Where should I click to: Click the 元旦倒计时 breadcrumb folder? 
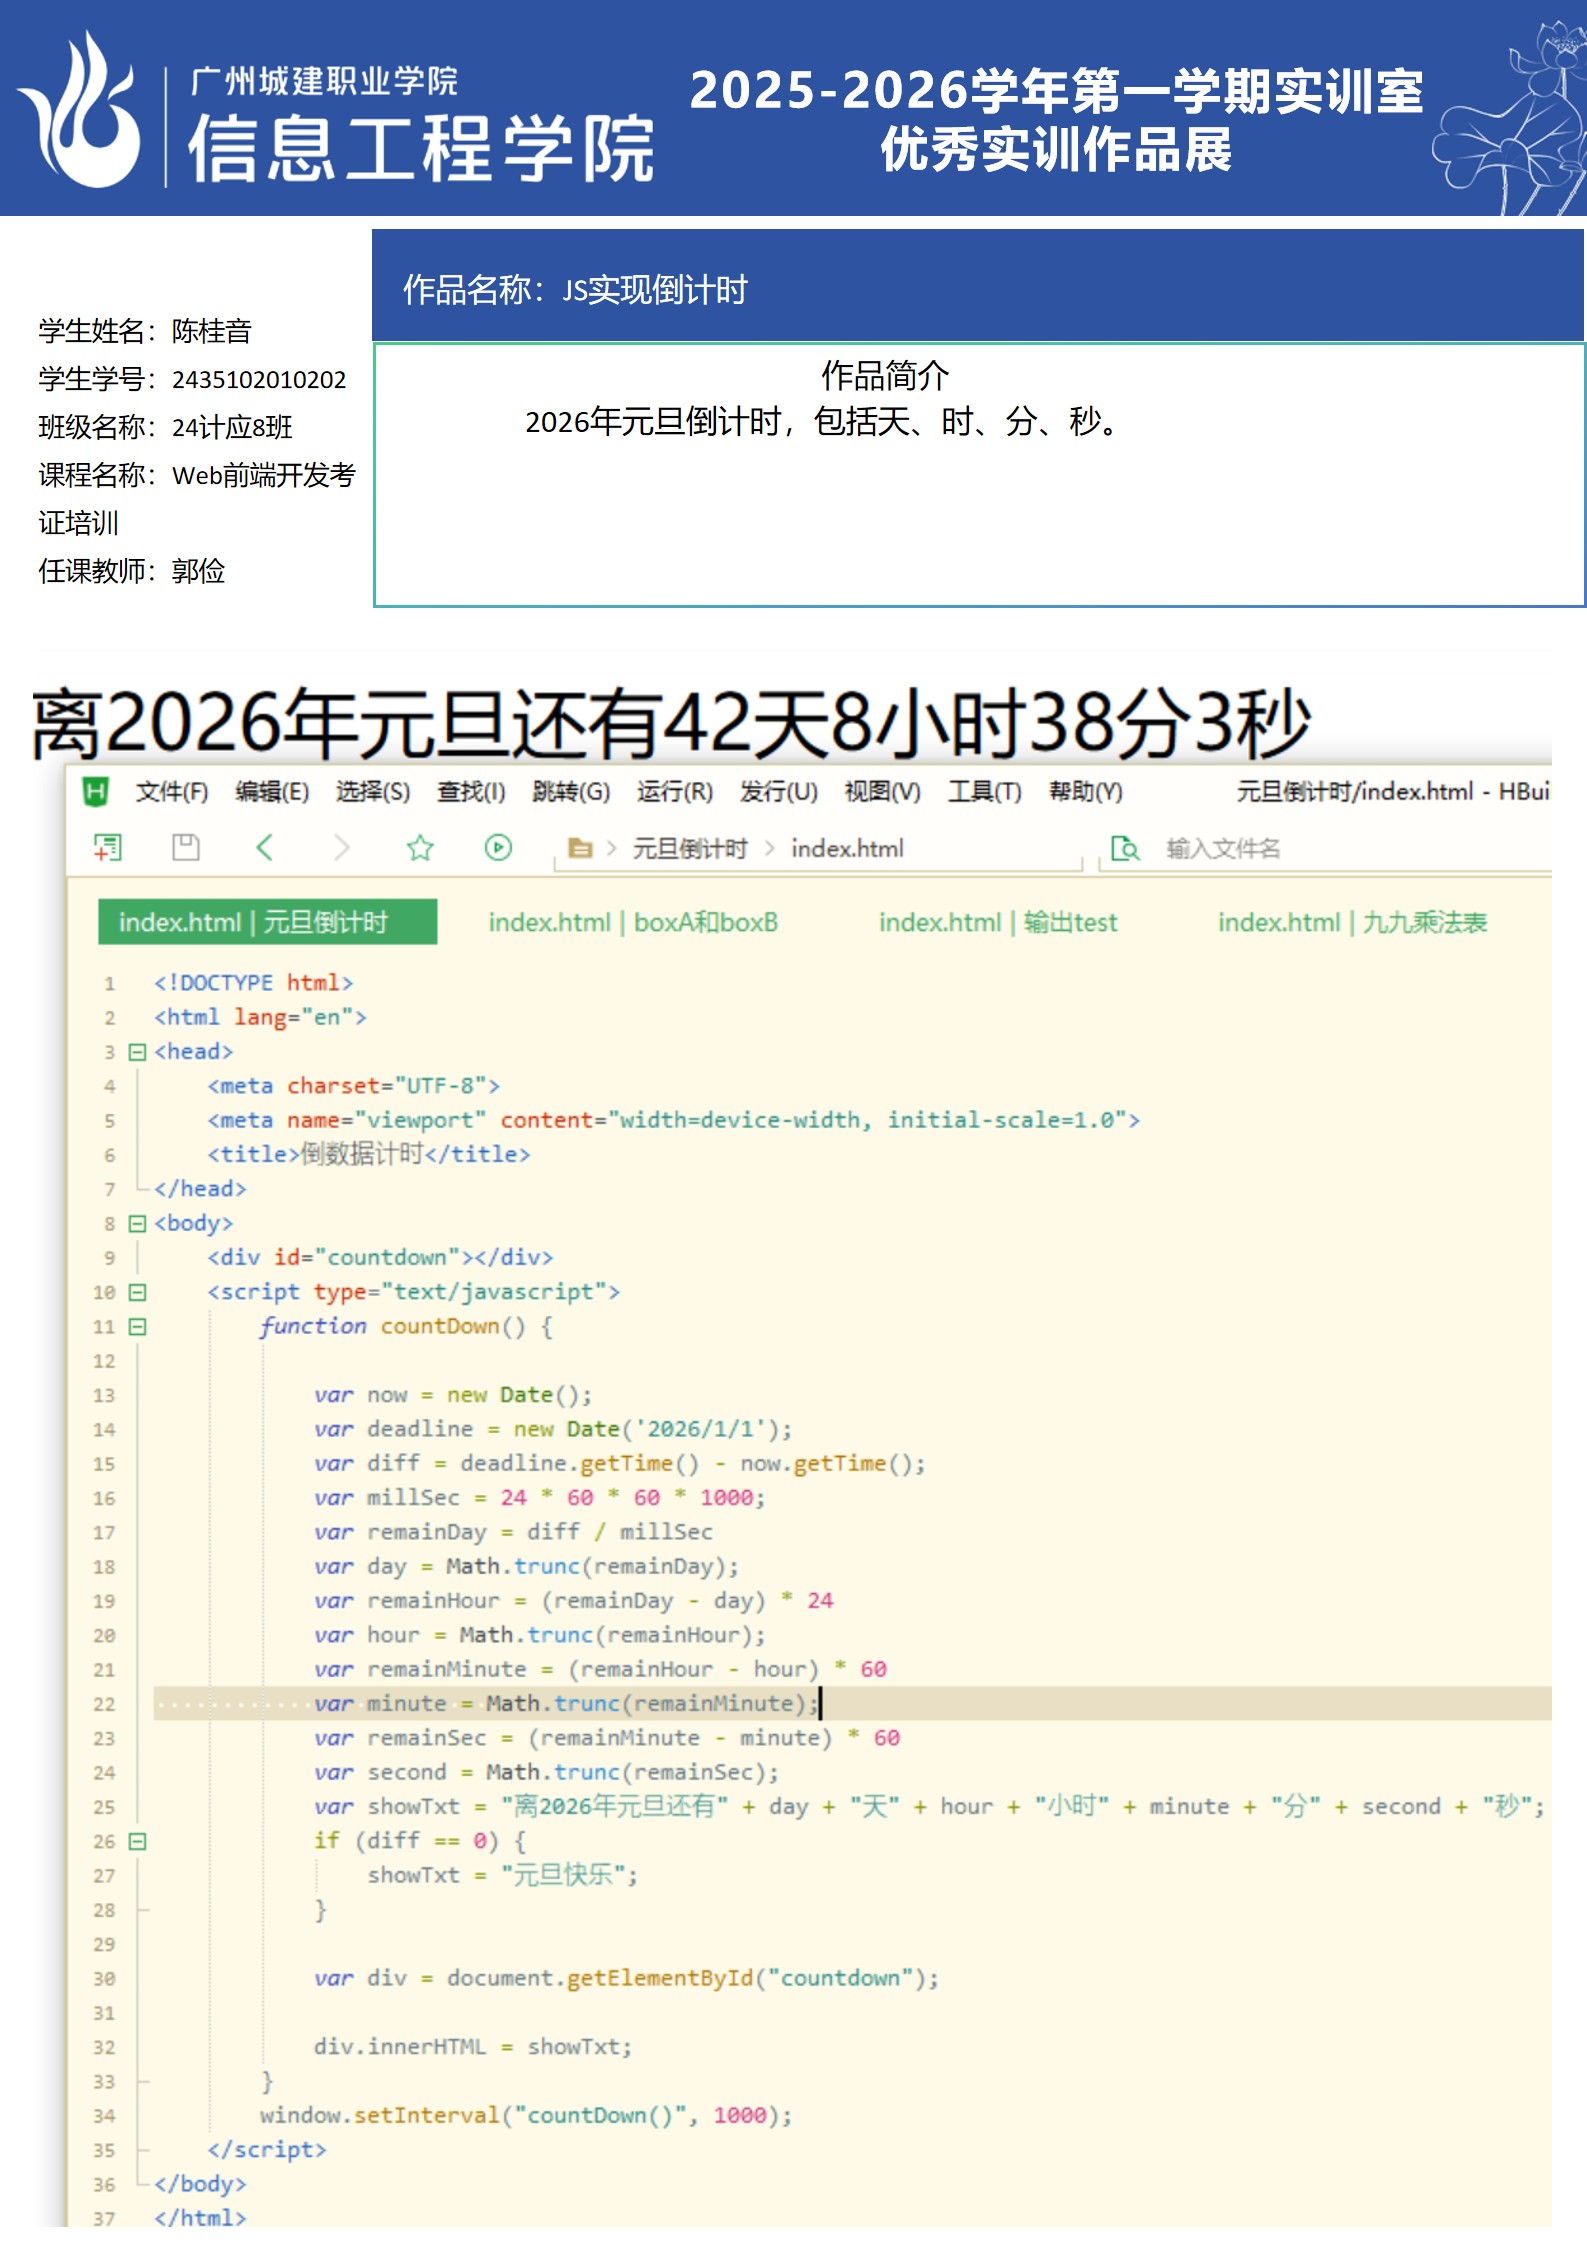click(x=690, y=849)
